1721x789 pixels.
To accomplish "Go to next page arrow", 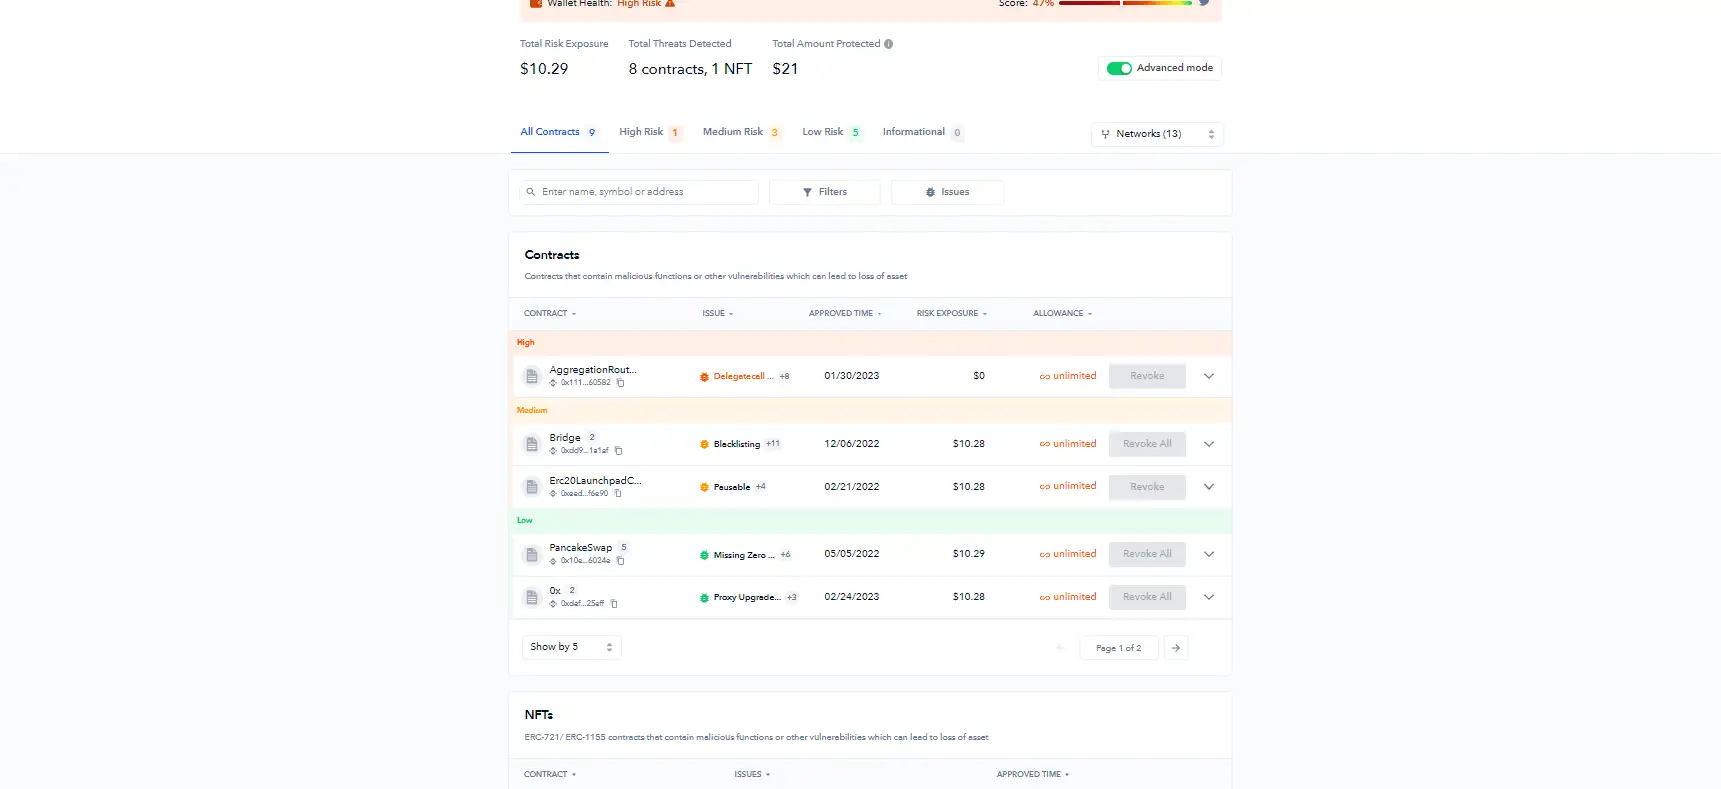I will pyautogui.click(x=1176, y=648).
